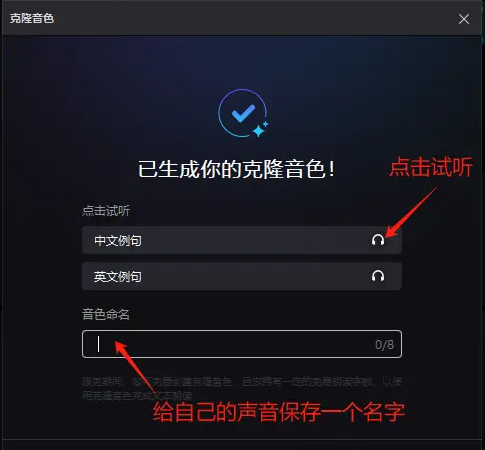The image size is (485, 450).
Task: Click the dialog title bar area
Action: pos(242,19)
